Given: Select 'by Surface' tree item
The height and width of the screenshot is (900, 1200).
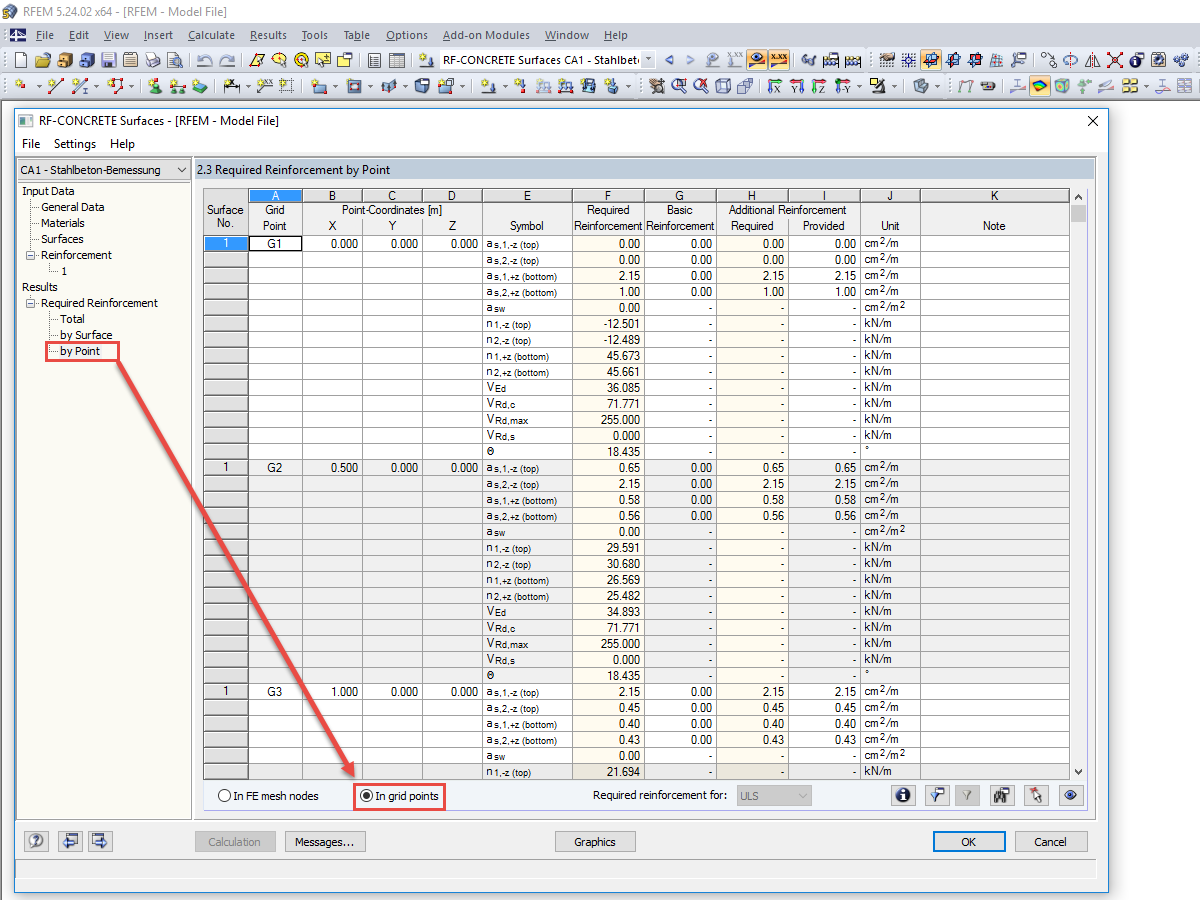Looking at the screenshot, I should [86, 335].
